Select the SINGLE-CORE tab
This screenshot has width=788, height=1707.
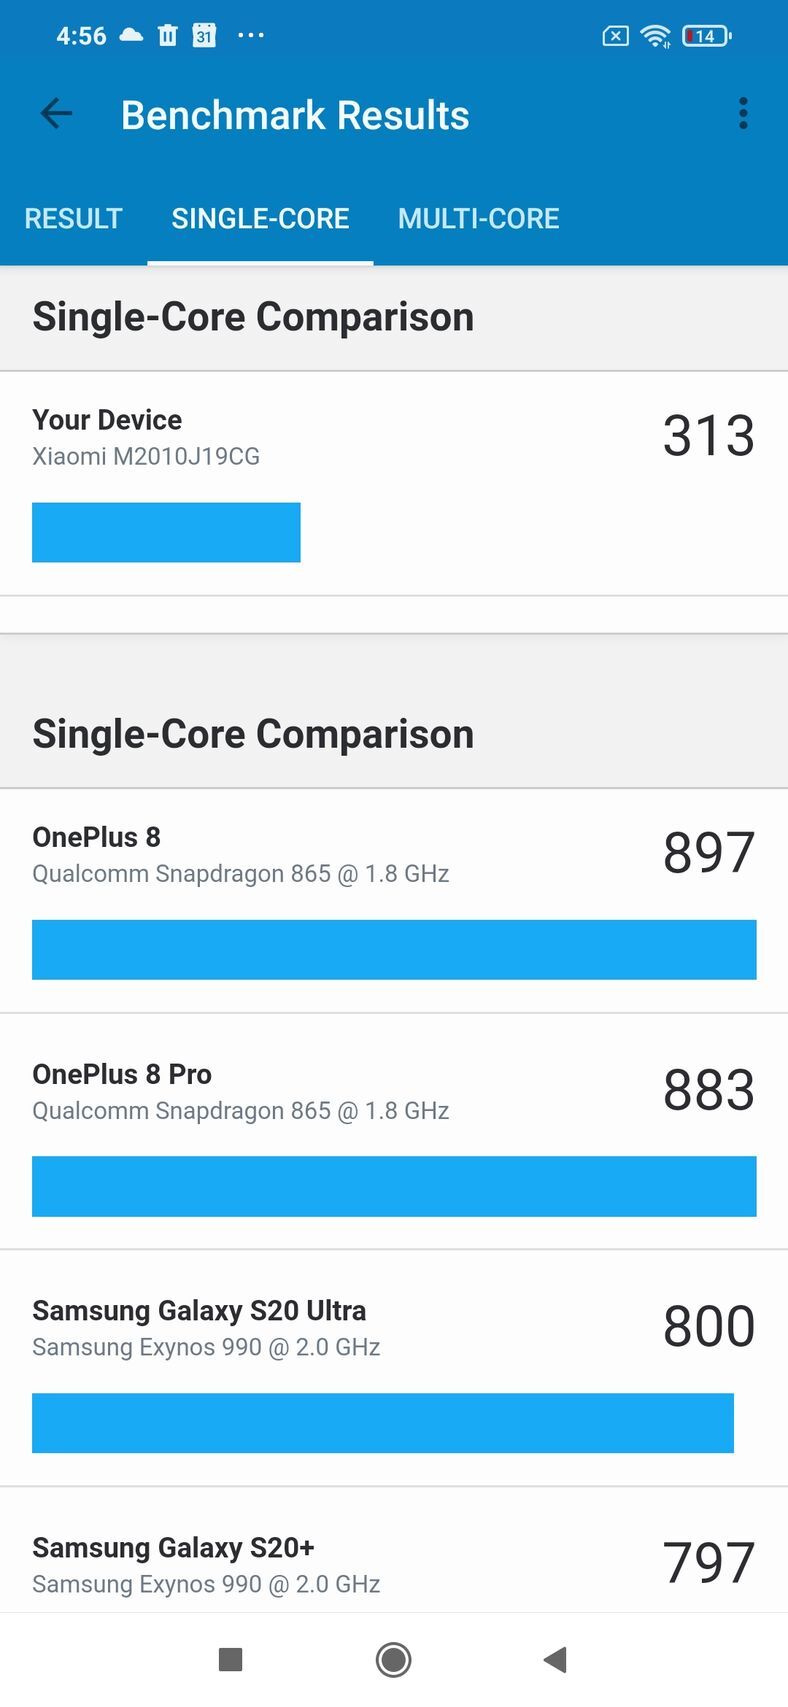coord(260,219)
